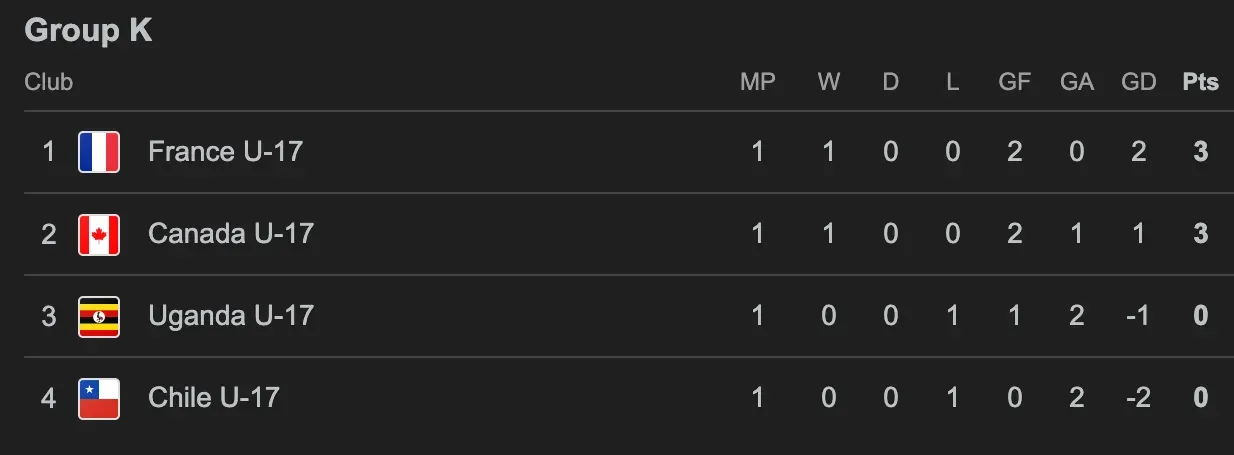The image size is (1234, 455).
Task: Click the Pts column header
Action: [x=1200, y=82]
